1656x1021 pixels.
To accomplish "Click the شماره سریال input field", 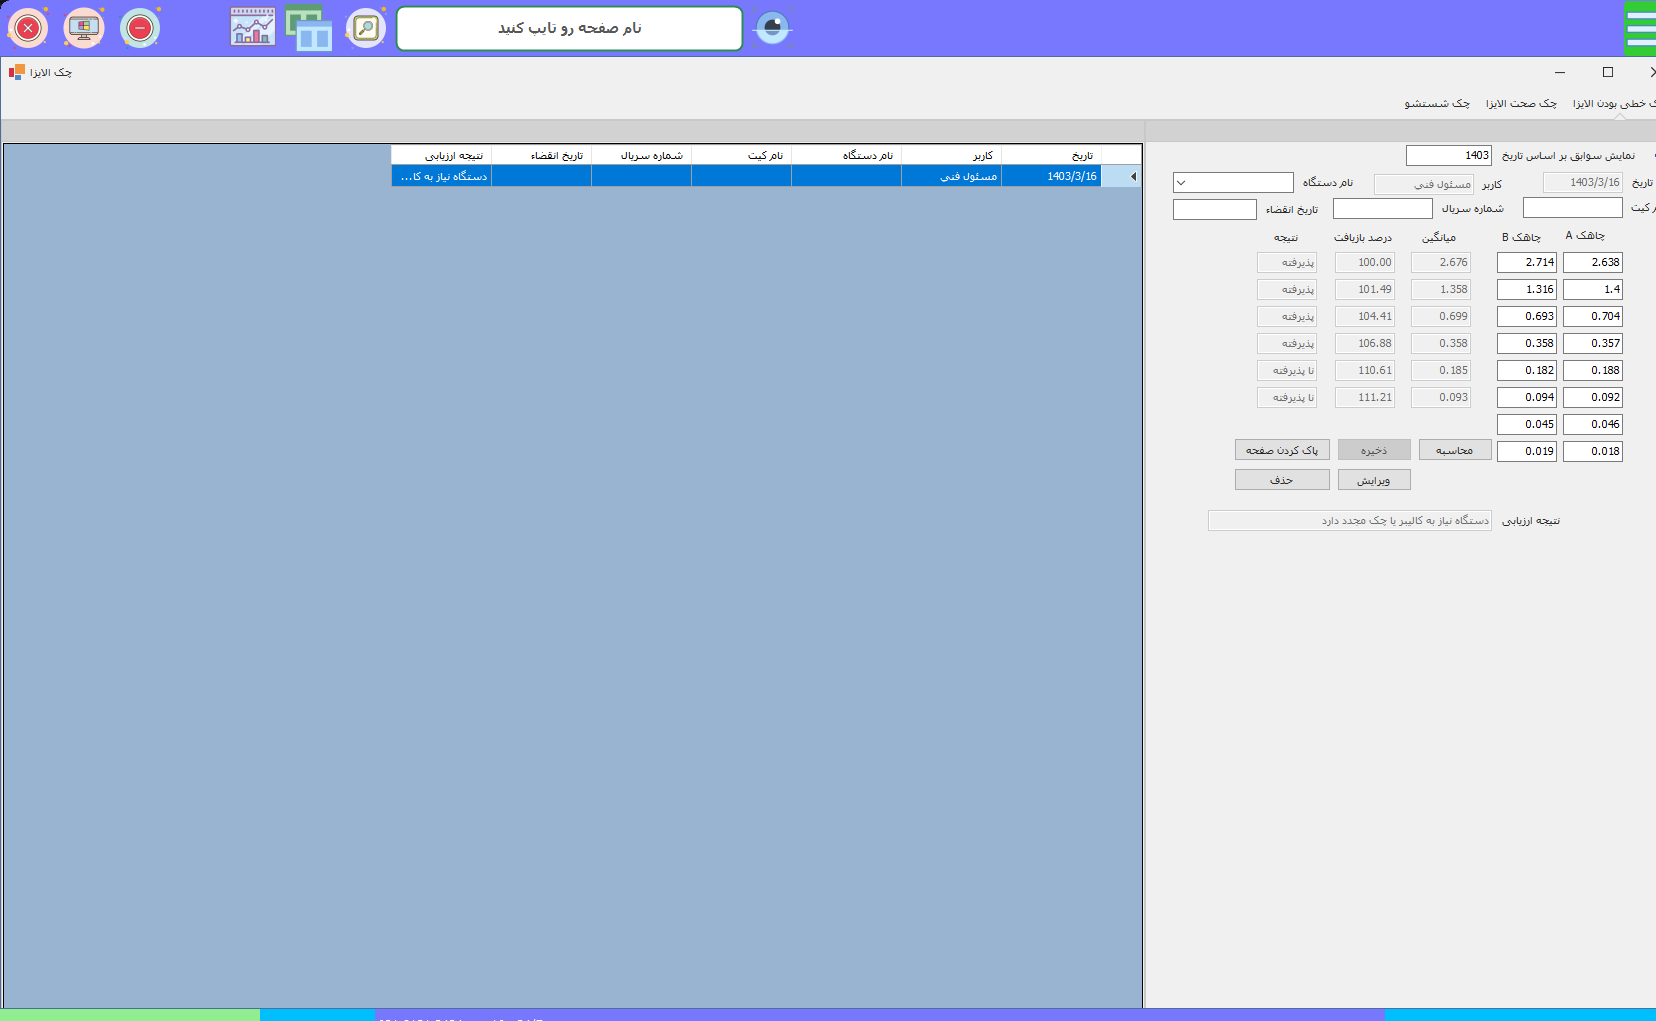I will pos(1382,209).
